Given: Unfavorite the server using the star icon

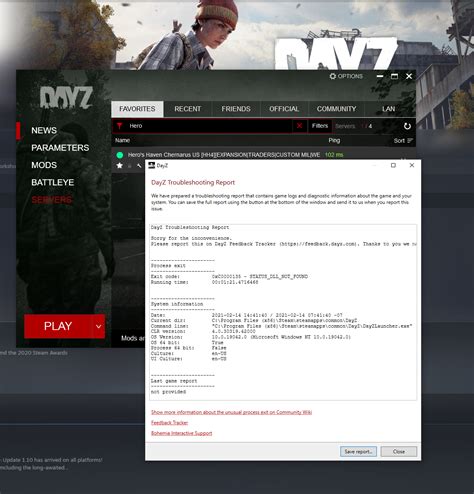Looking at the screenshot, I should [x=119, y=165].
